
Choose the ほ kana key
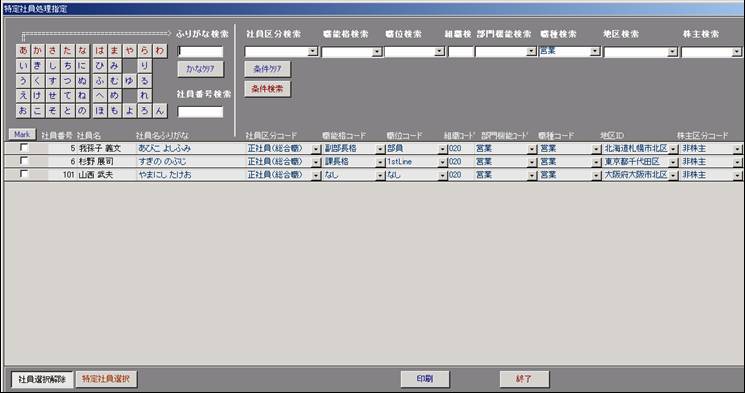99,111
